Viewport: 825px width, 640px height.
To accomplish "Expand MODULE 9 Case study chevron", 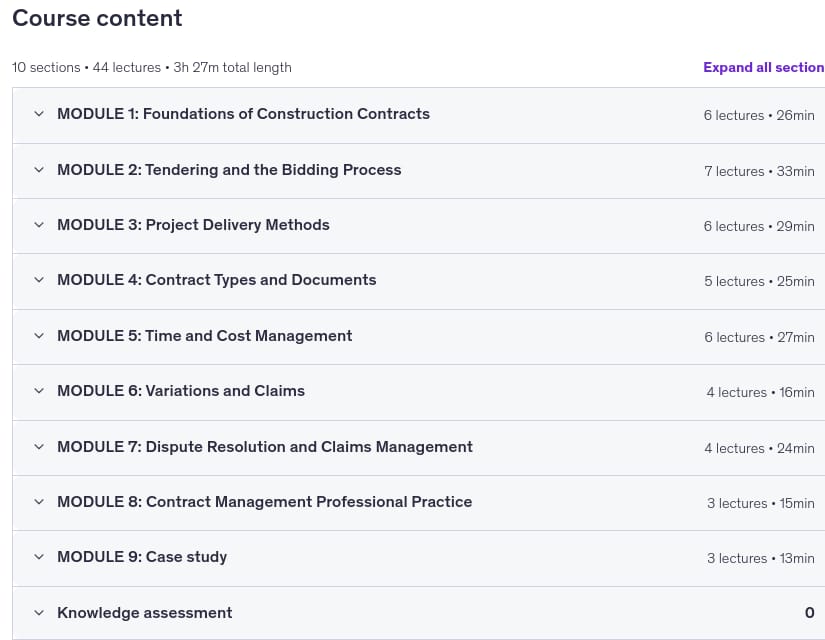I will 39,557.
